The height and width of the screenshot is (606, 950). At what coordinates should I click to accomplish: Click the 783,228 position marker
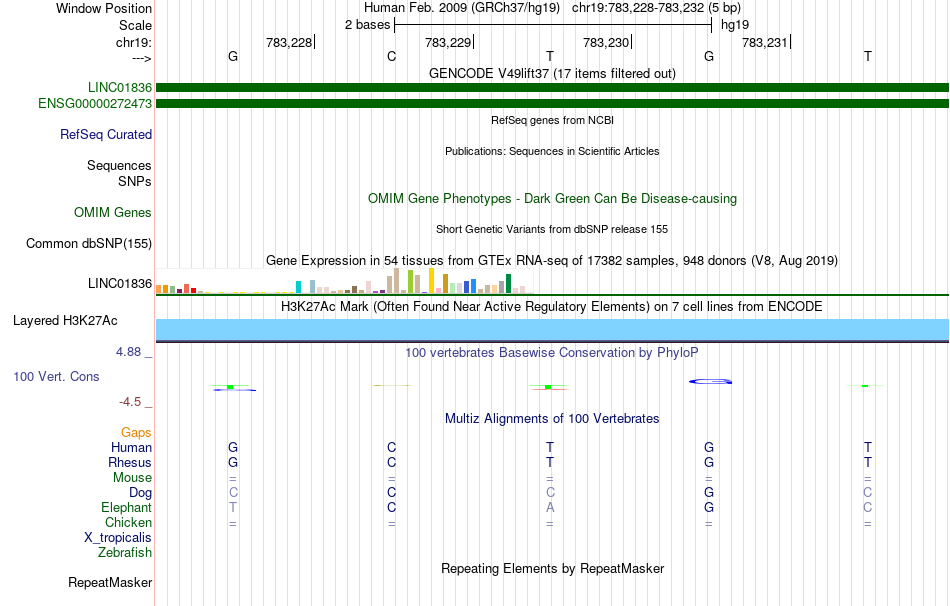pos(290,42)
